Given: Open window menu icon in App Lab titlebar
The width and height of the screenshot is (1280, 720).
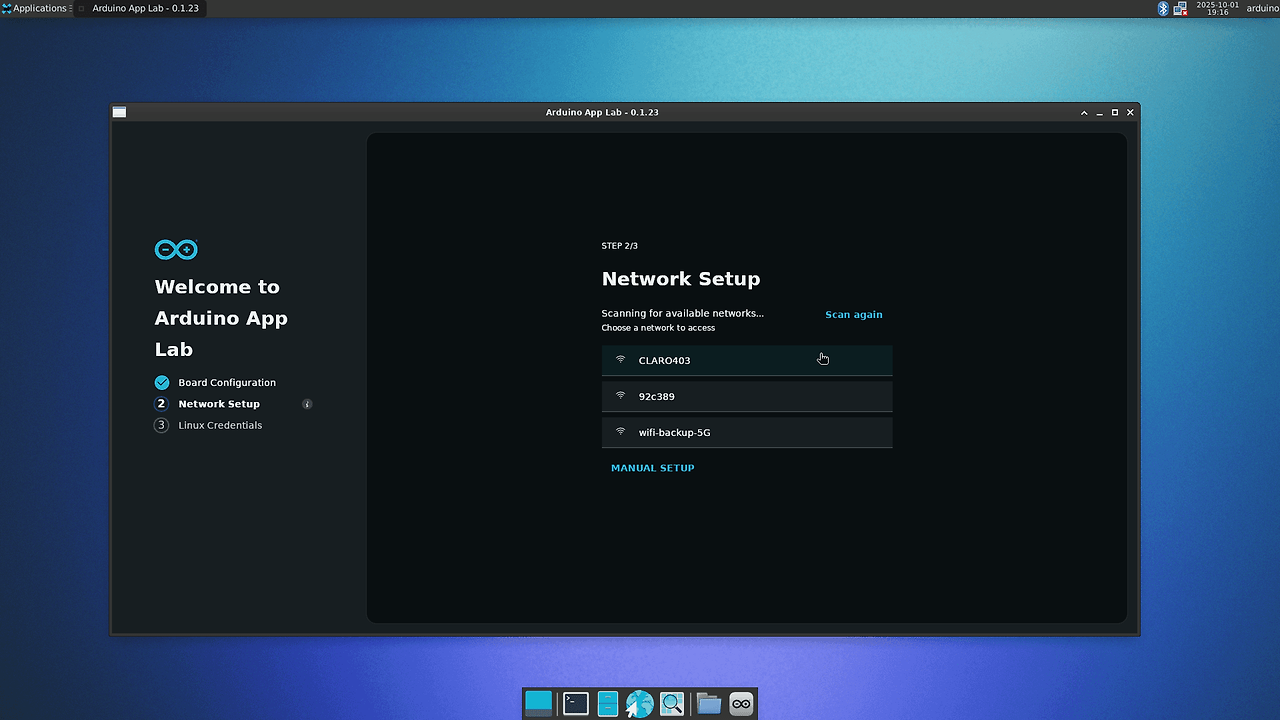Looking at the screenshot, I should coord(120,112).
